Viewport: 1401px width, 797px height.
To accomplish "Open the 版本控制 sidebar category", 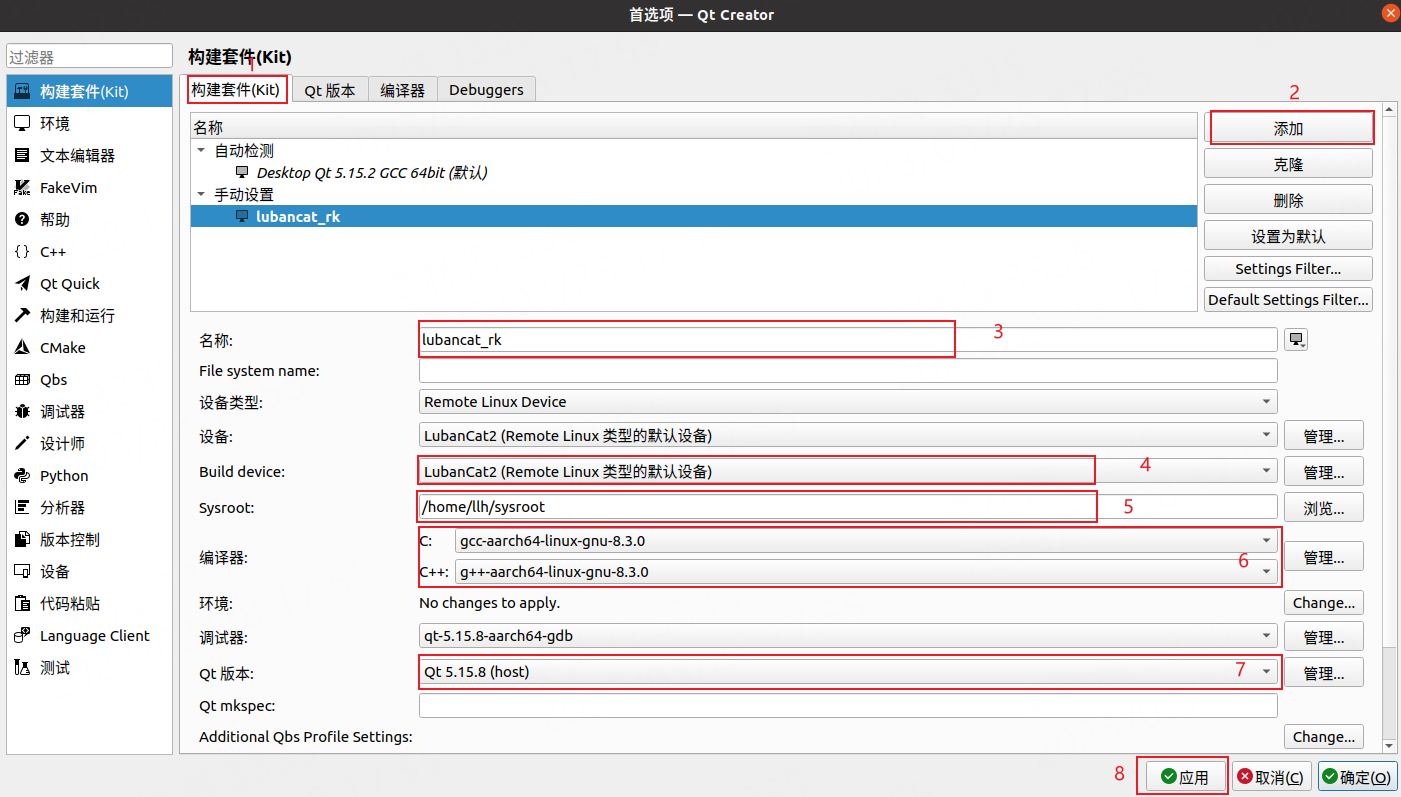I will pyautogui.click(x=89, y=540).
